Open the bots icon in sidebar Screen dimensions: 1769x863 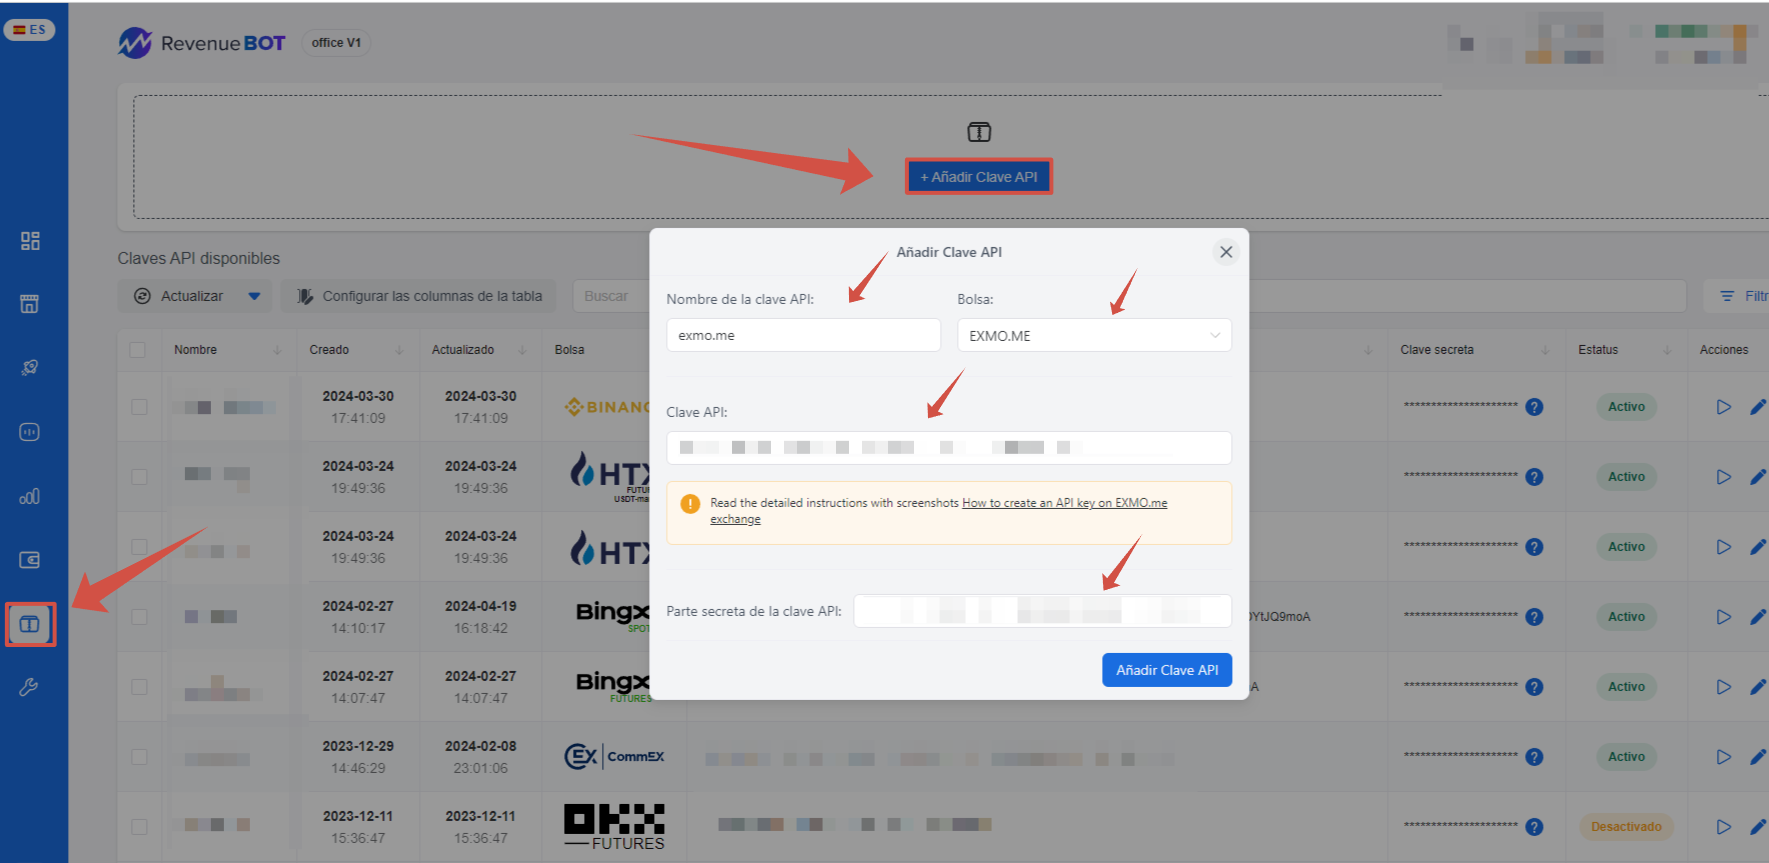(30, 432)
